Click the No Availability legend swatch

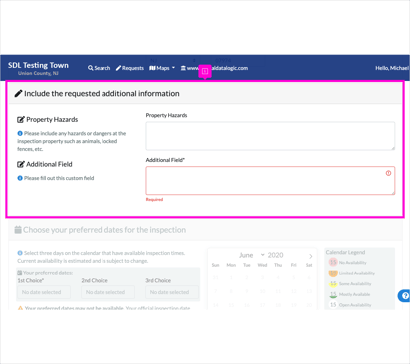tap(333, 262)
